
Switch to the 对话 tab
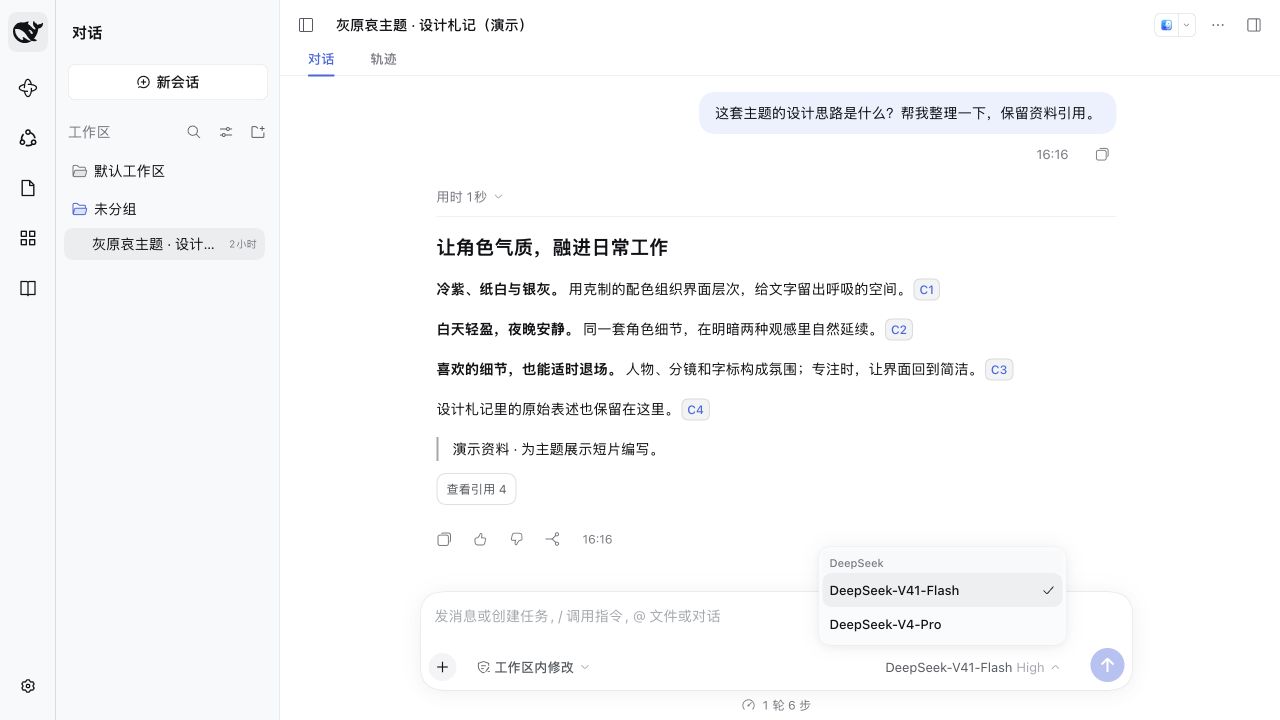(321, 59)
